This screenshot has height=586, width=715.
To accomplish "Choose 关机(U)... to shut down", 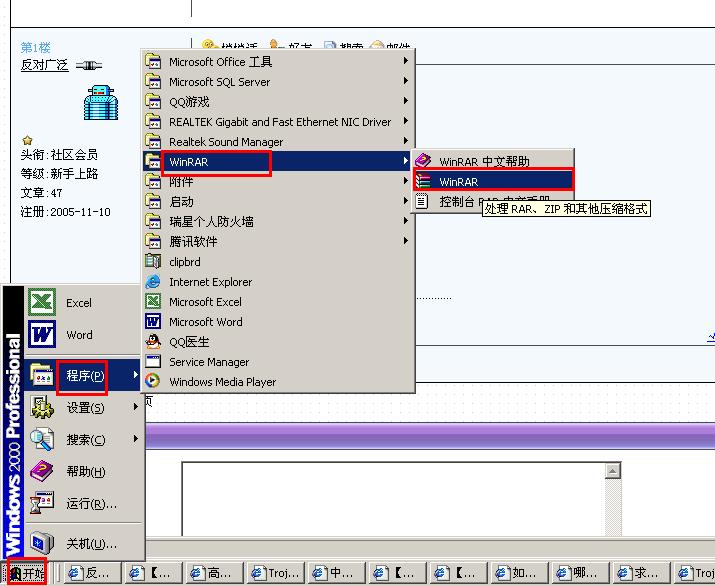I will (82, 544).
